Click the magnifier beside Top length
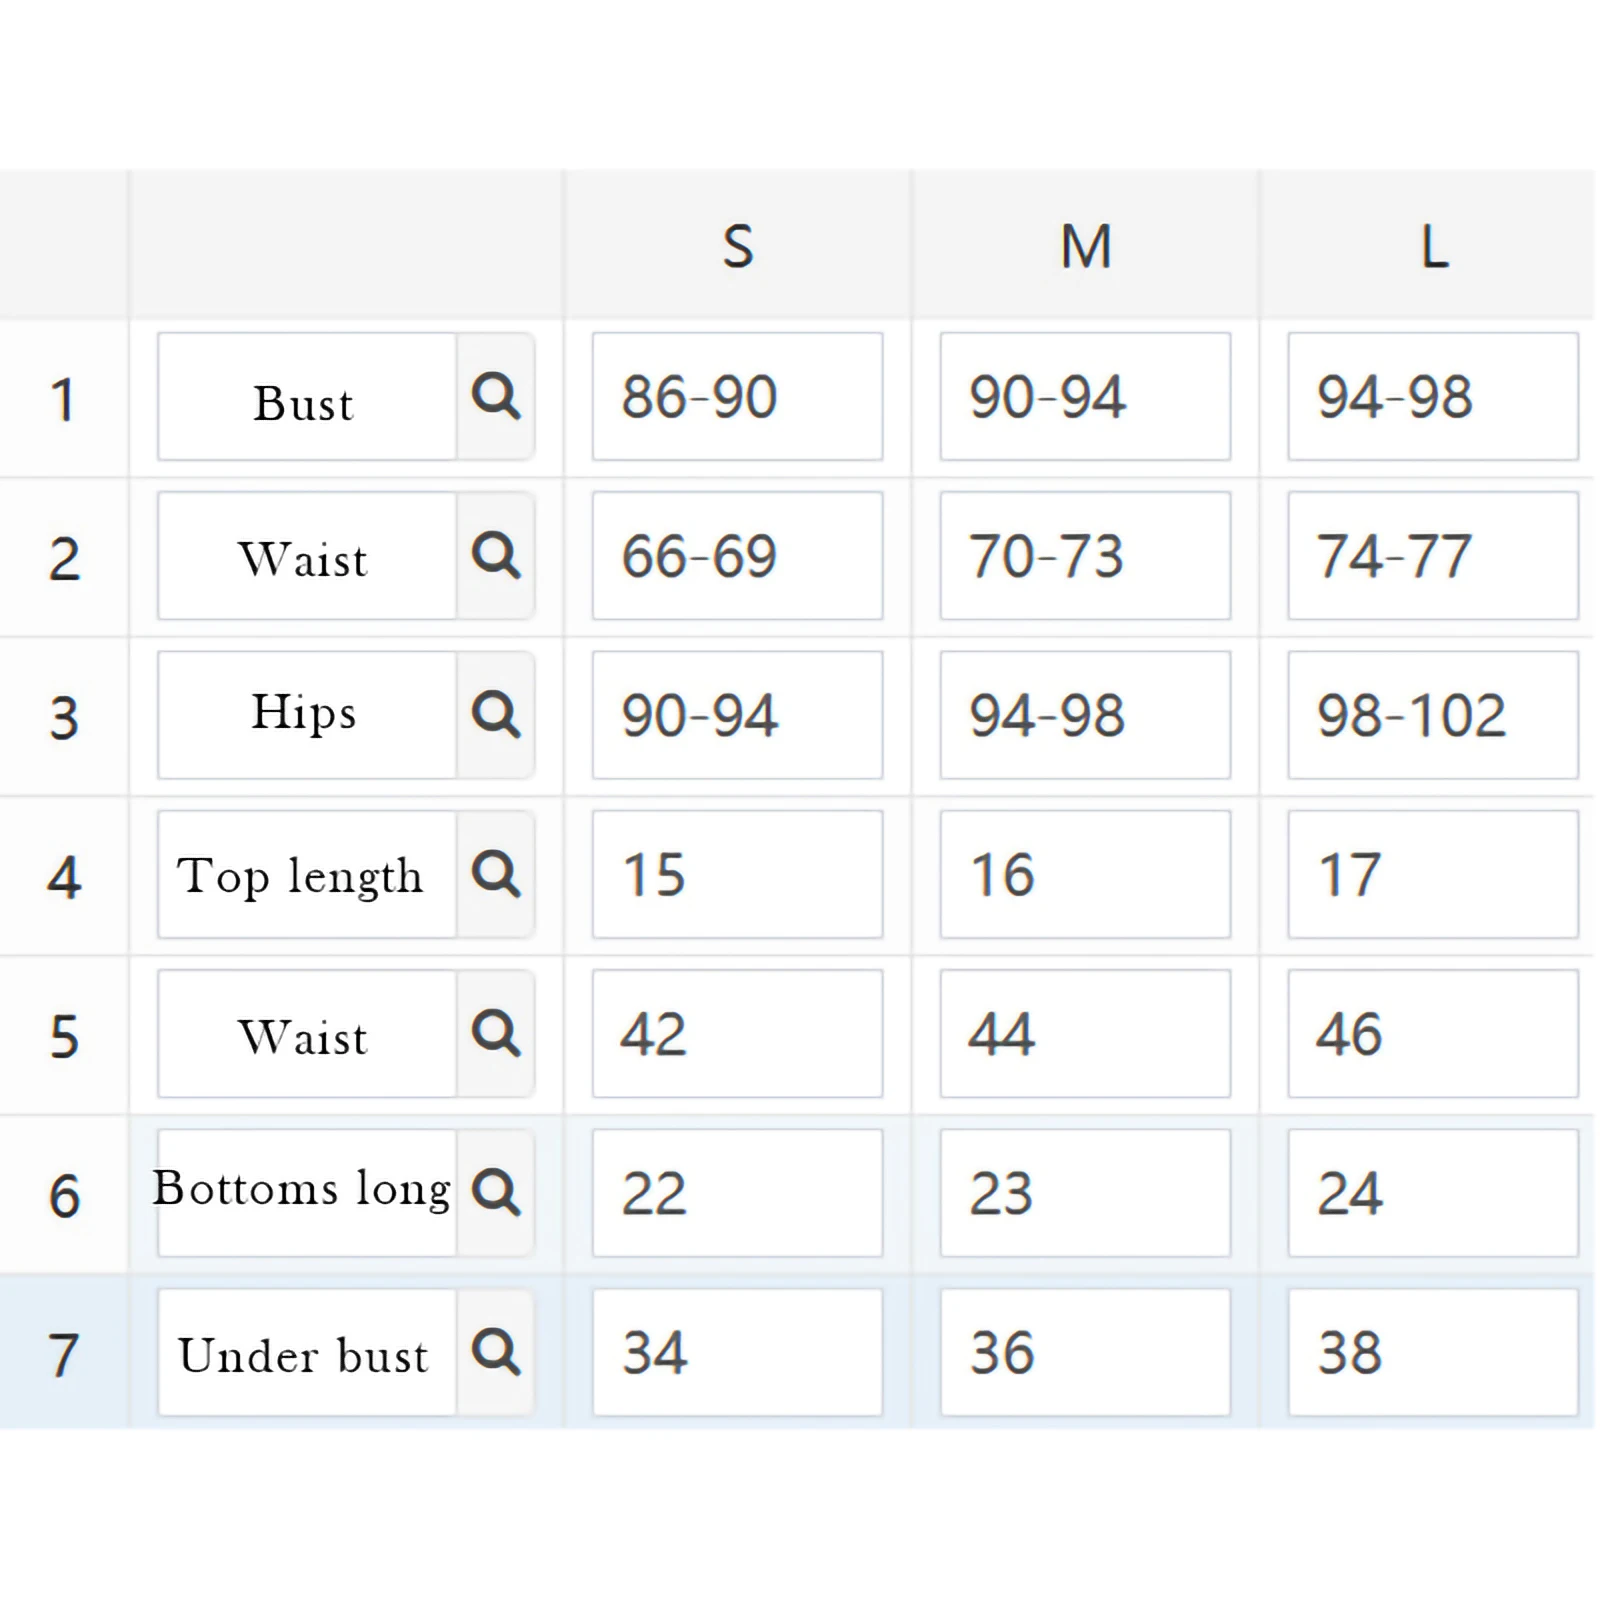The width and height of the screenshot is (1600, 1600). click(496, 875)
